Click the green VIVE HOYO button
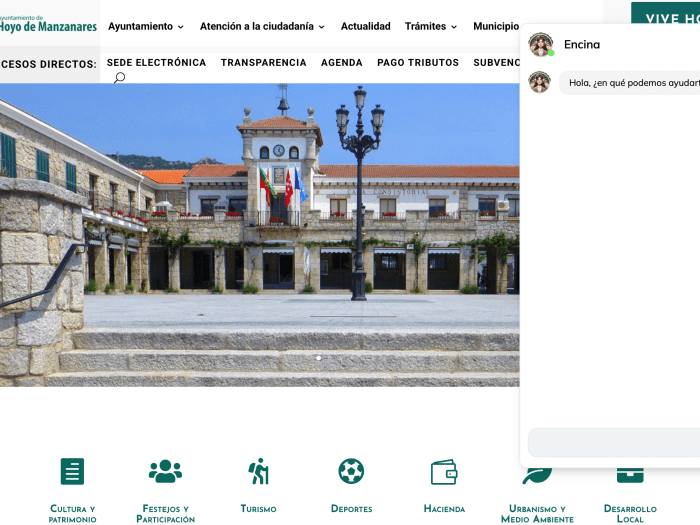Viewport: 700px width, 525px height. pyautogui.click(x=665, y=13)
